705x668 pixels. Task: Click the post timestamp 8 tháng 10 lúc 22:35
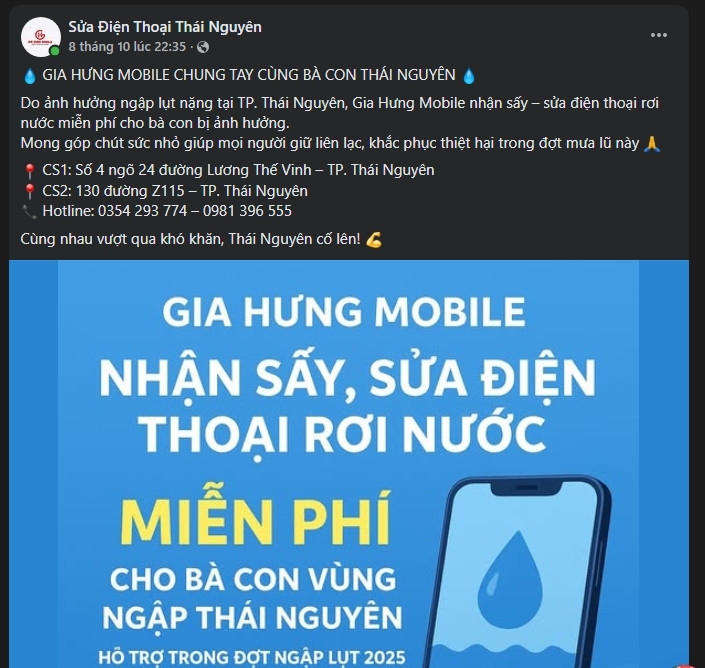127,47
